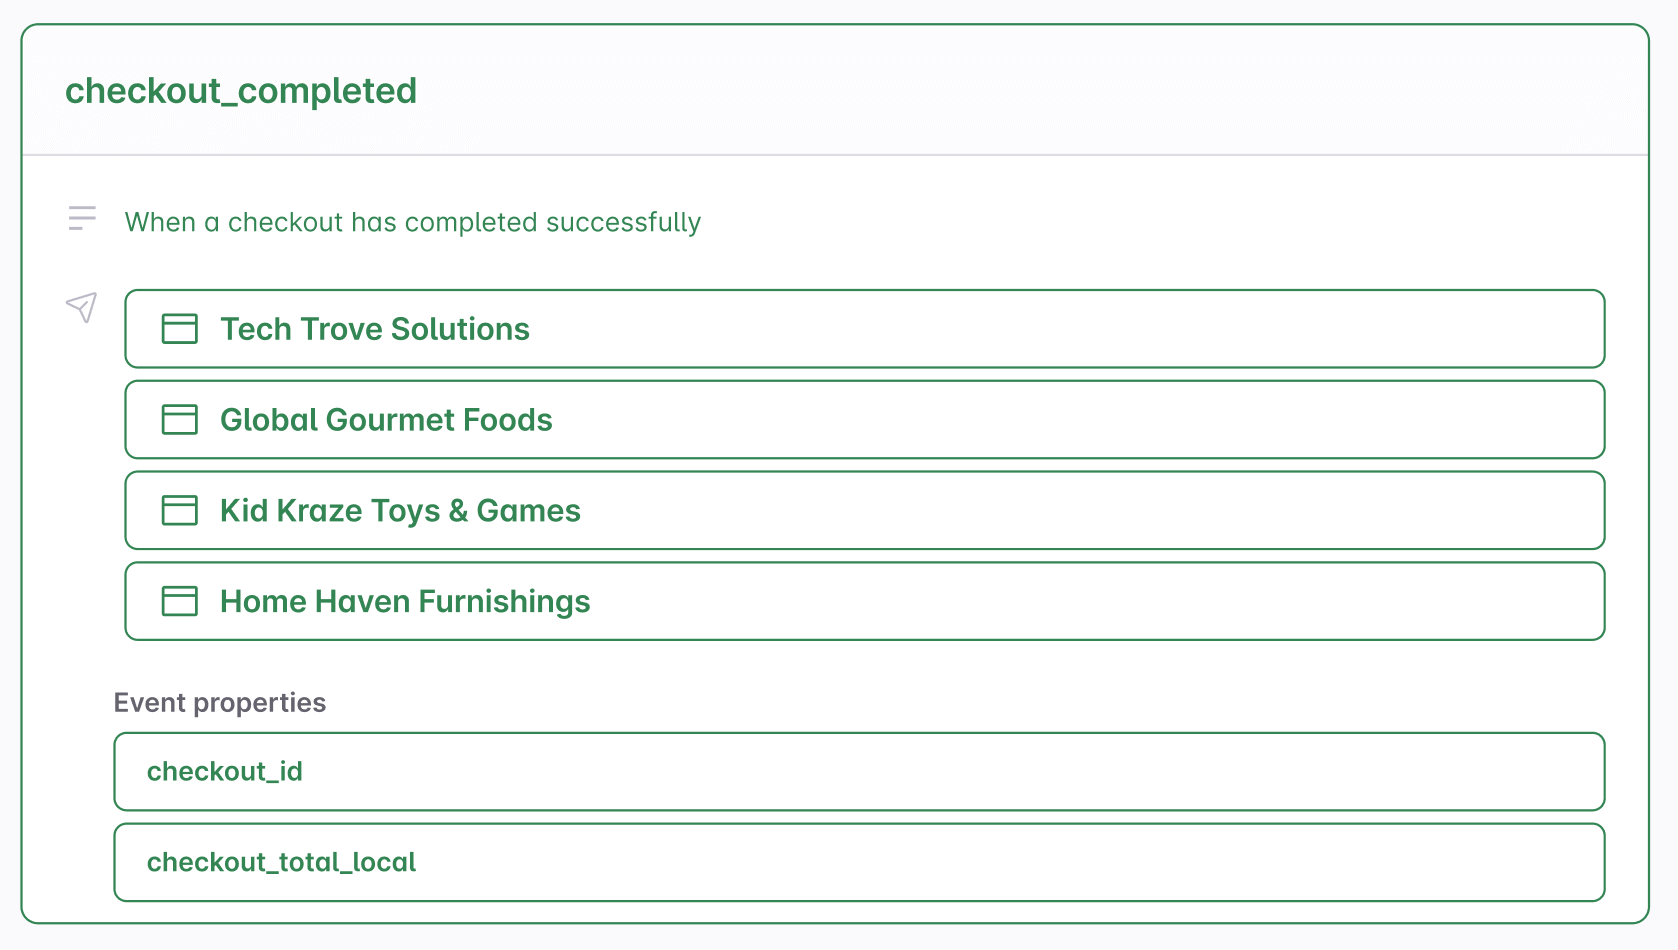Select the checkout_total_local property field
Image resolution: width=1678 pixels, height=950 pixels.
coord(860,862)
